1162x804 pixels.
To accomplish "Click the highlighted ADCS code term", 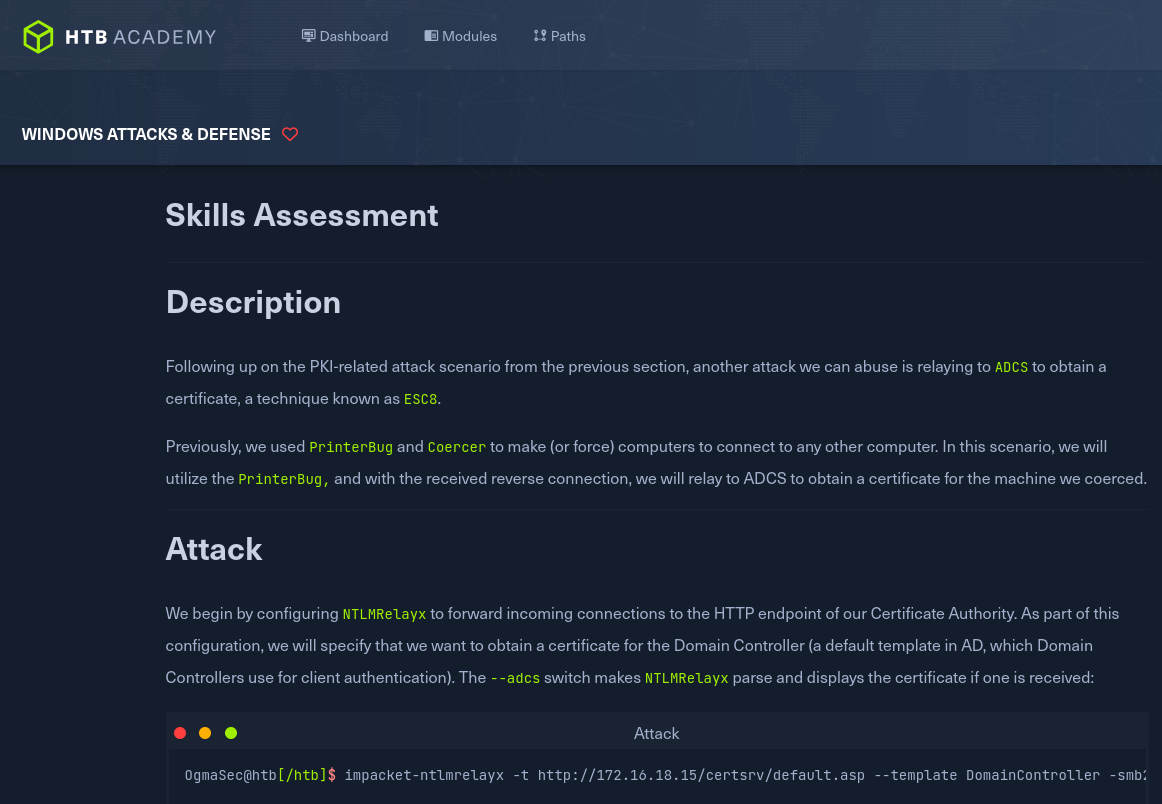I will coord(1011,367).
